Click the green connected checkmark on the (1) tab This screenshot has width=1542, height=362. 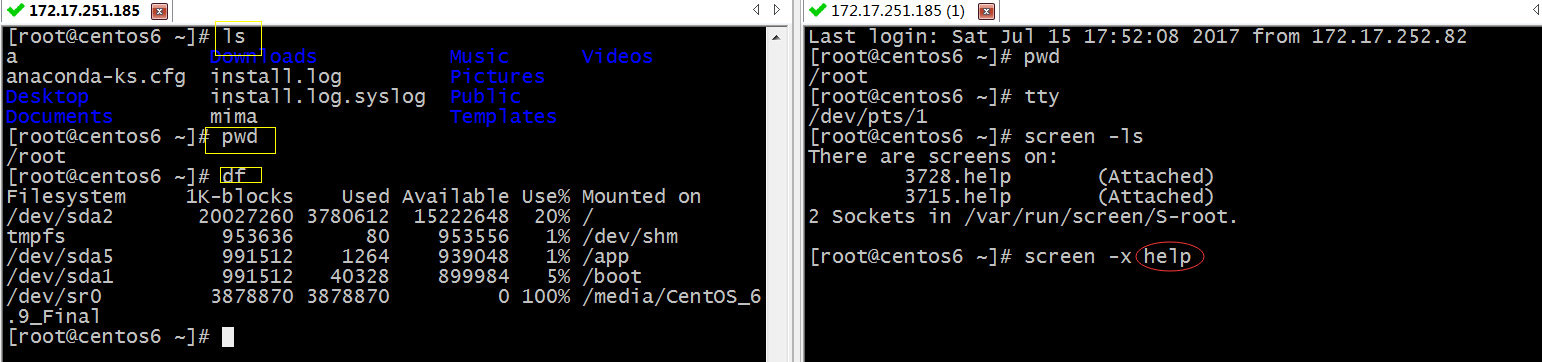click(818, 11)
